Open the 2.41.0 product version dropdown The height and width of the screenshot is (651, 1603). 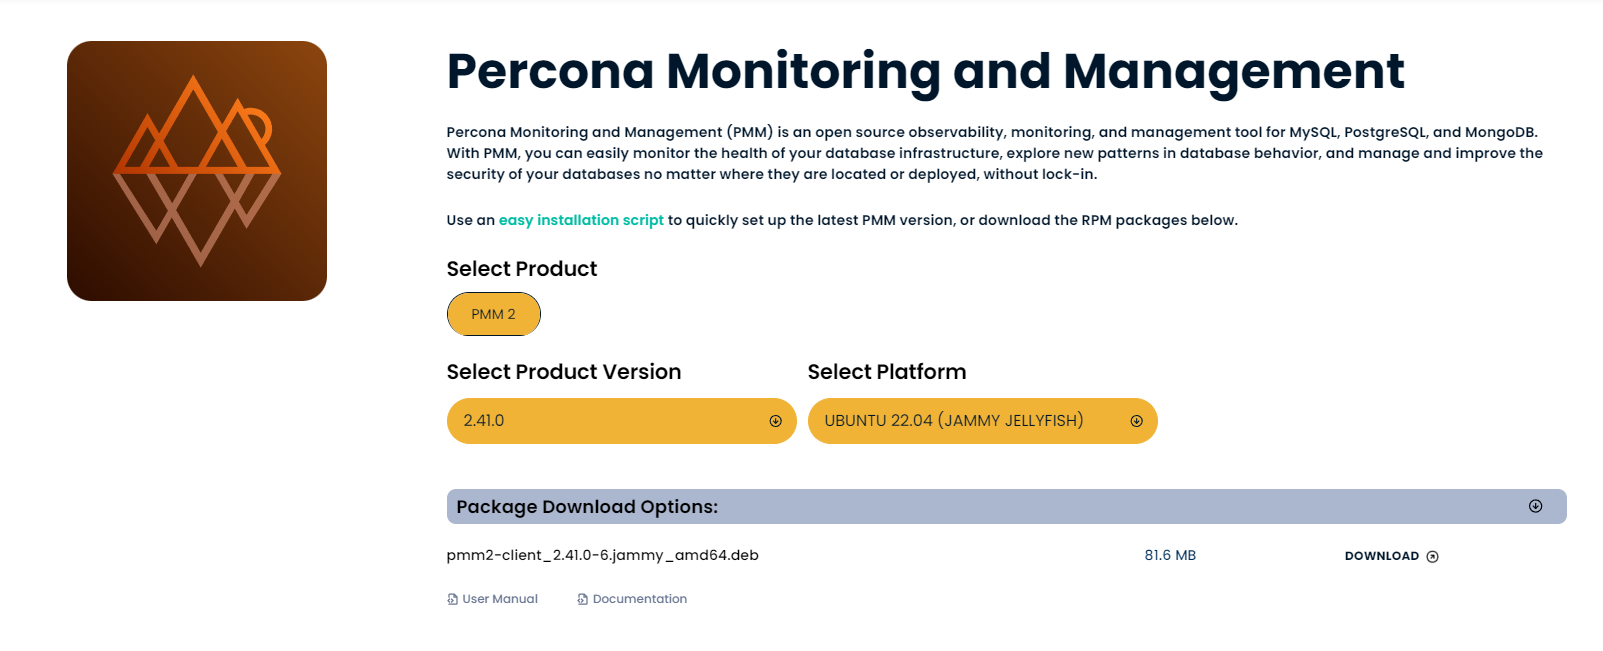coord(622,421)
